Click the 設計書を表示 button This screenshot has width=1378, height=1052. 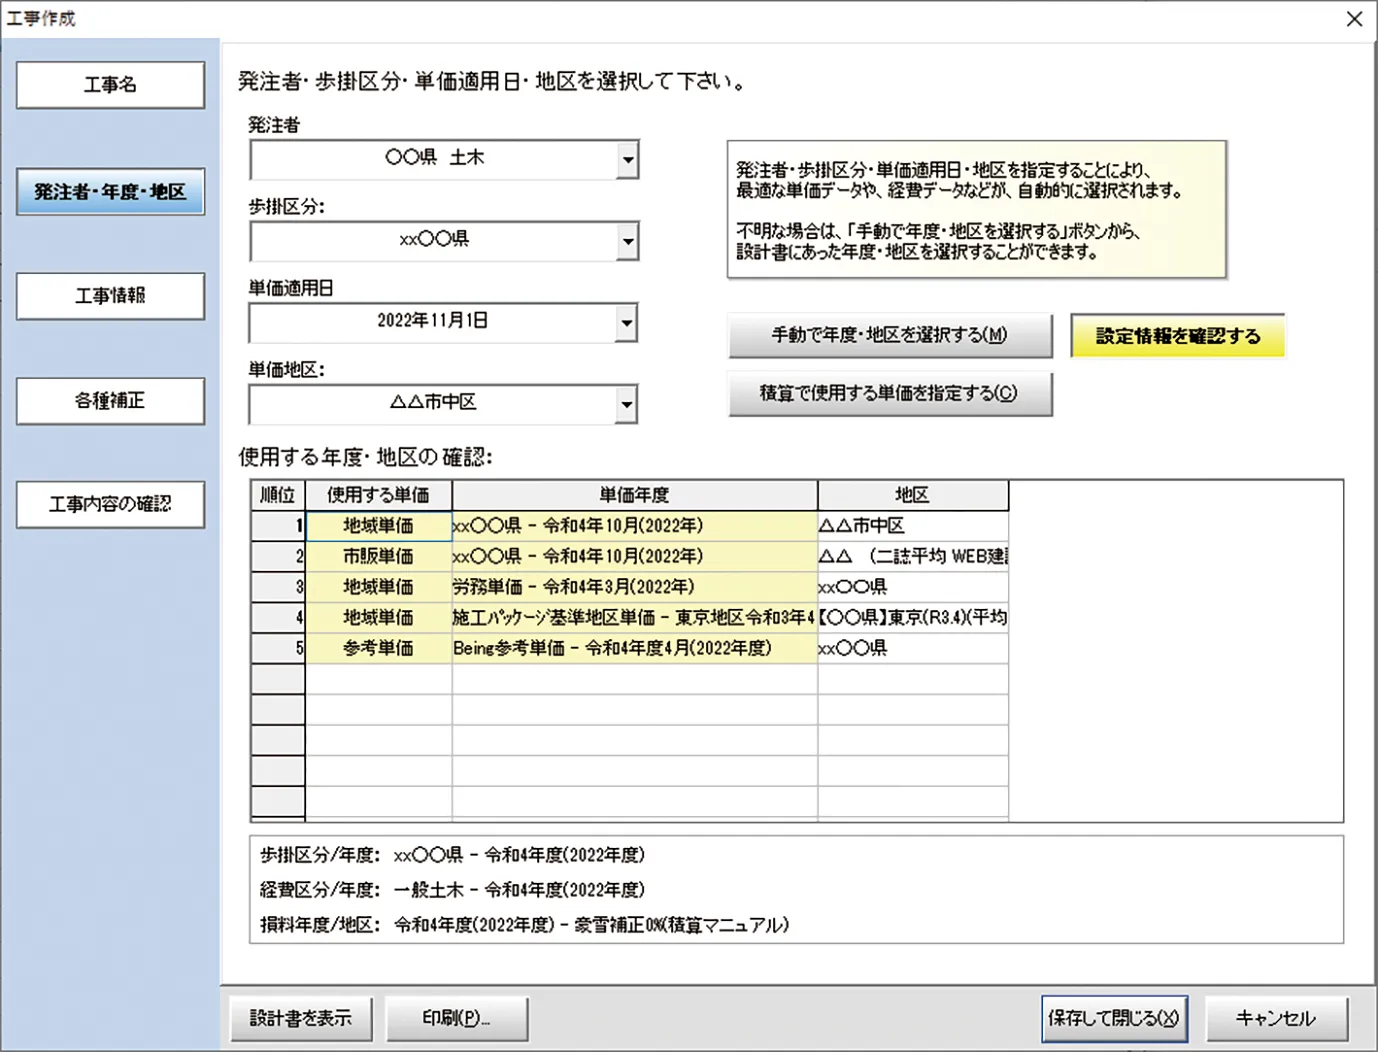(x=301, y=1018)
